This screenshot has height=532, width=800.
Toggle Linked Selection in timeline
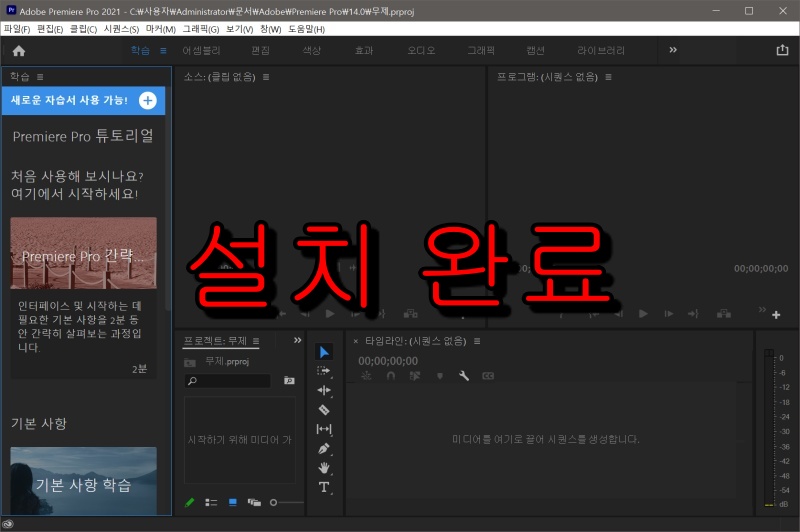(415, 376)
